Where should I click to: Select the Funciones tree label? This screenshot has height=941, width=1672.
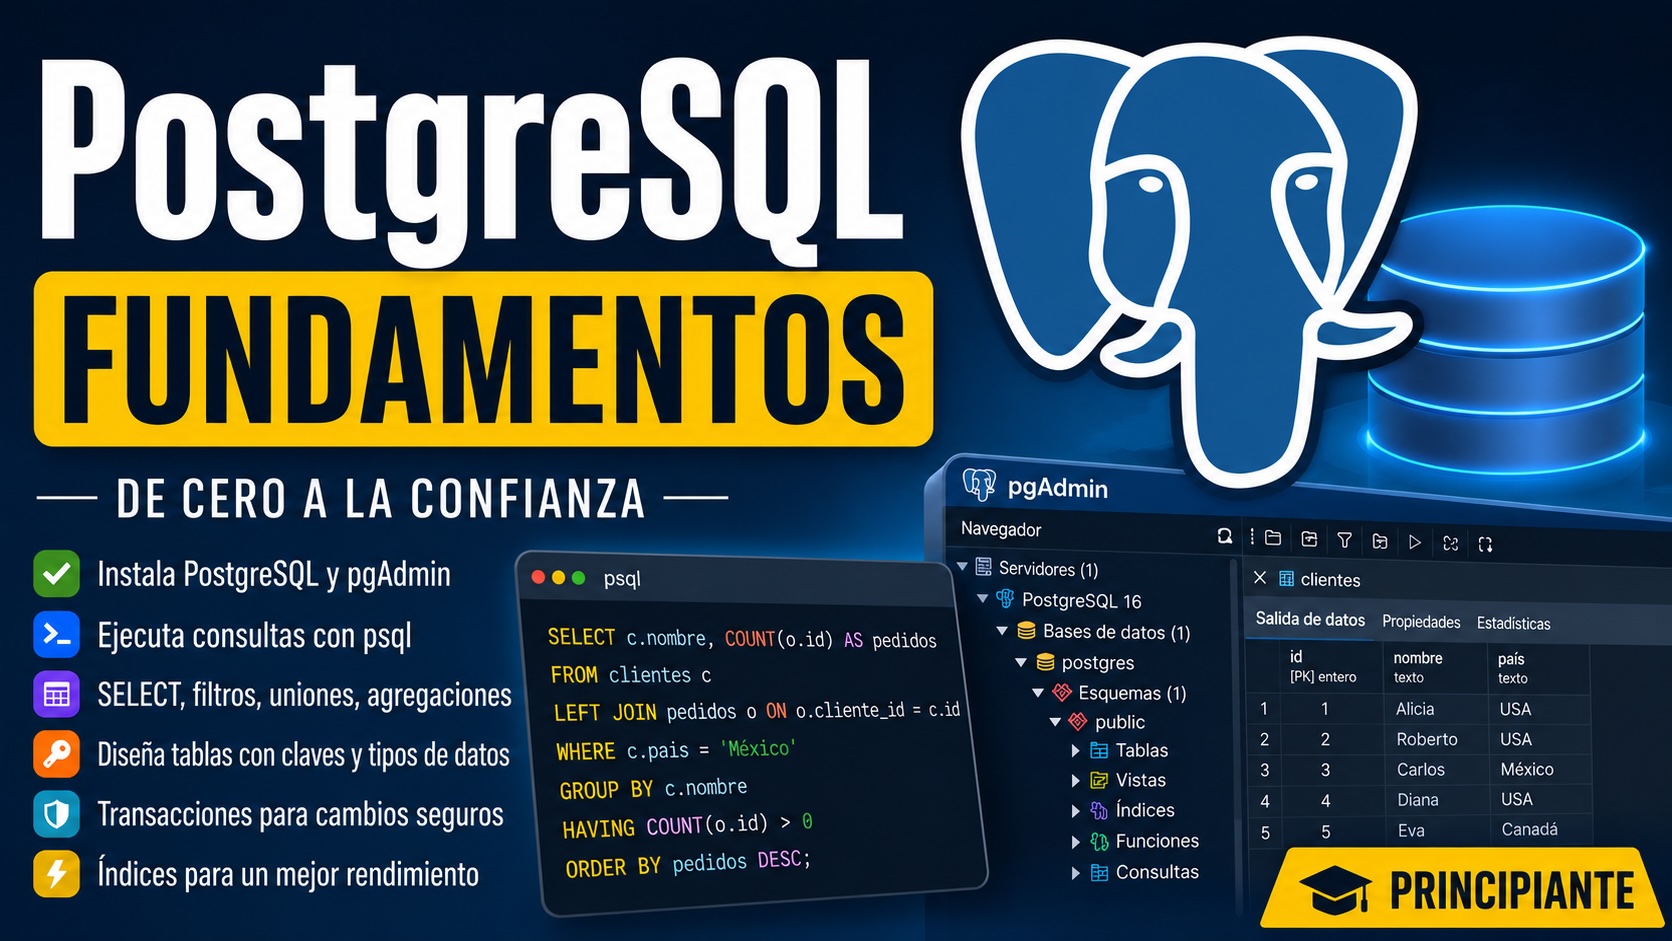(1157, 841)
